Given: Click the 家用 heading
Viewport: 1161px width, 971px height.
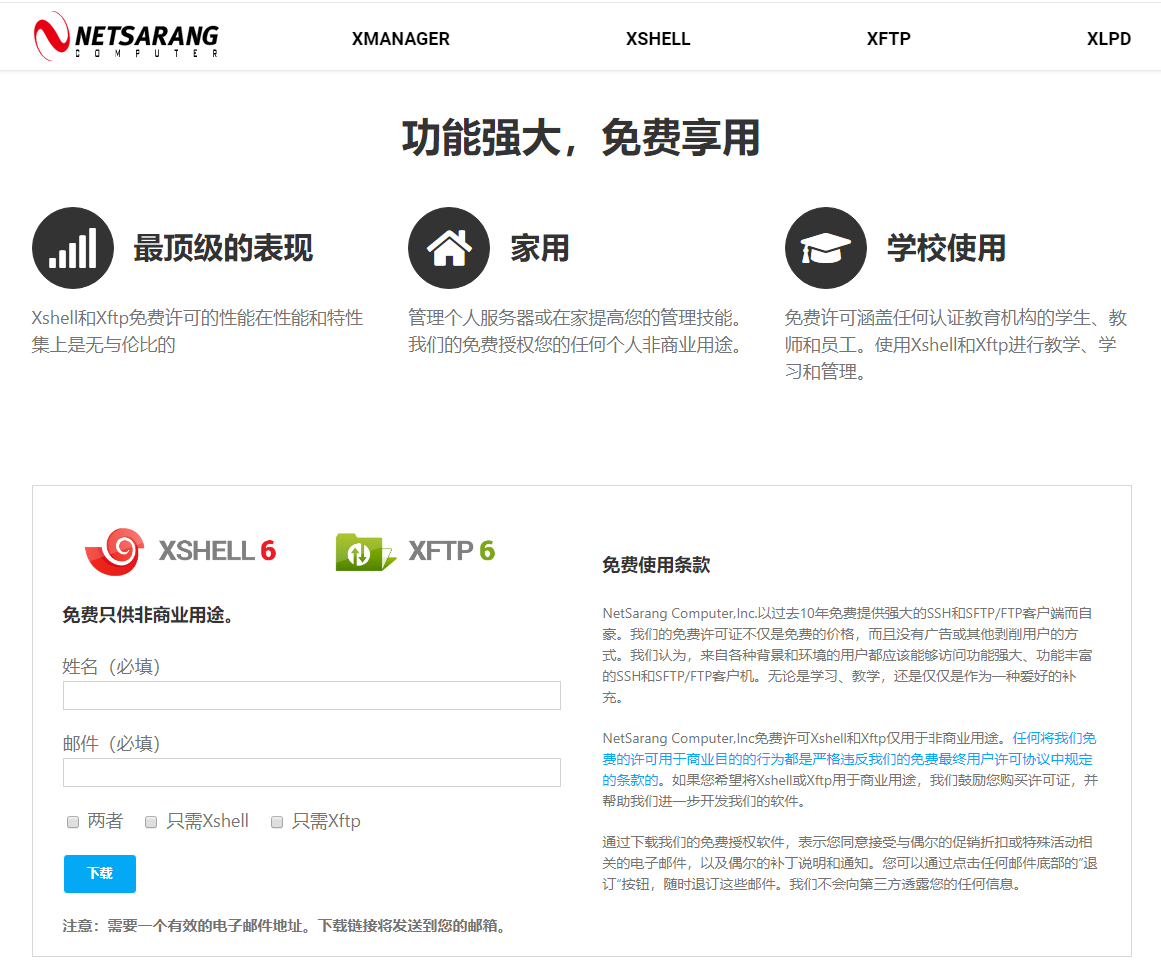Looking at the screenshot, I should coord(540,248).
